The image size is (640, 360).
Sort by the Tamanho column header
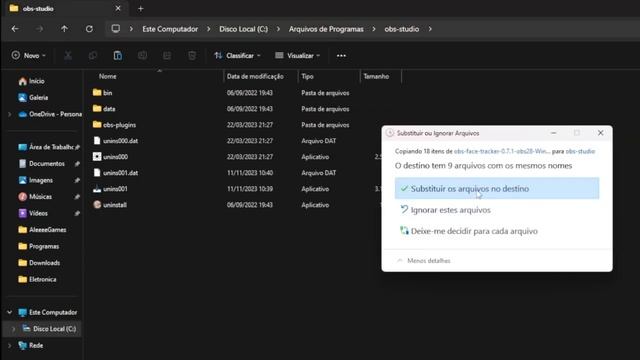(376, 76)
